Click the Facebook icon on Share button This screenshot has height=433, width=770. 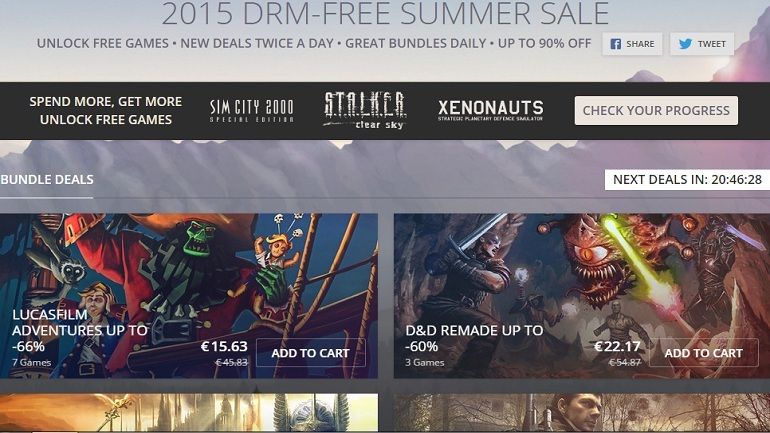pos(615,44)
